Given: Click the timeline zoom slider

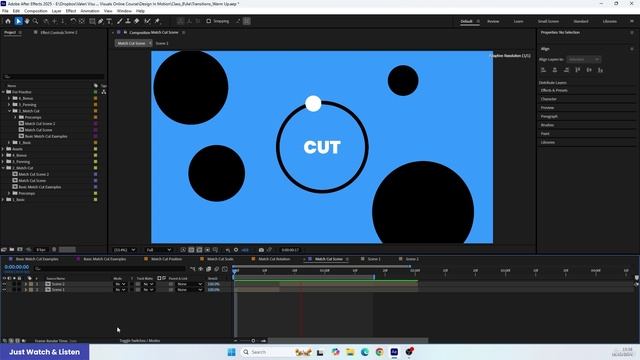Looking at the screenshot, I should tap(253, 340).
